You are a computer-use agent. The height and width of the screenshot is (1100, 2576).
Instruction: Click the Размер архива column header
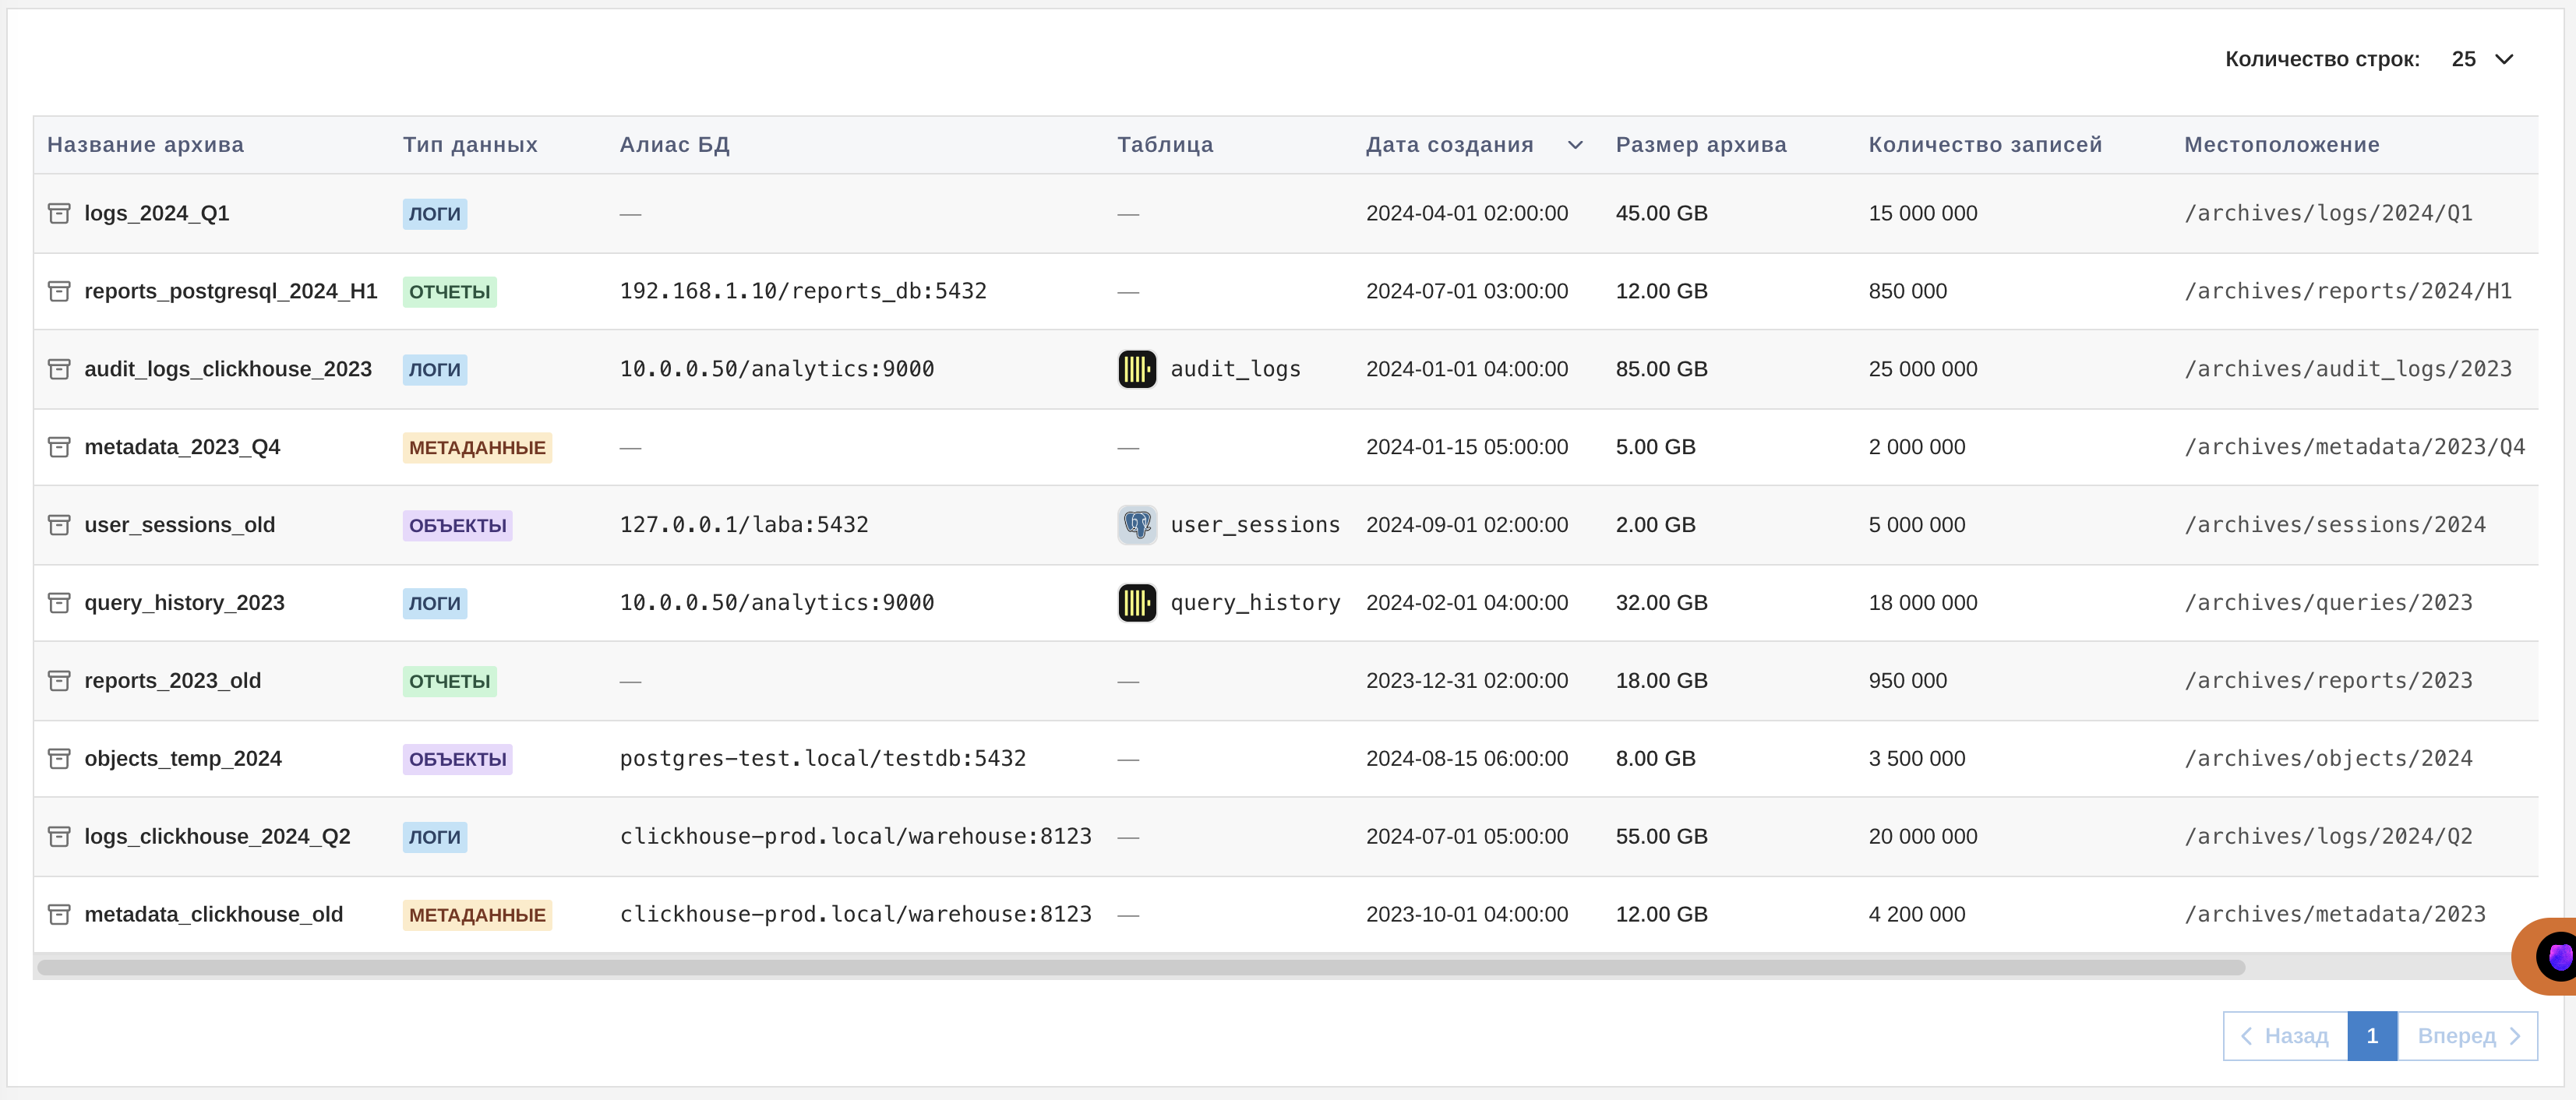tap(1700, 145)
